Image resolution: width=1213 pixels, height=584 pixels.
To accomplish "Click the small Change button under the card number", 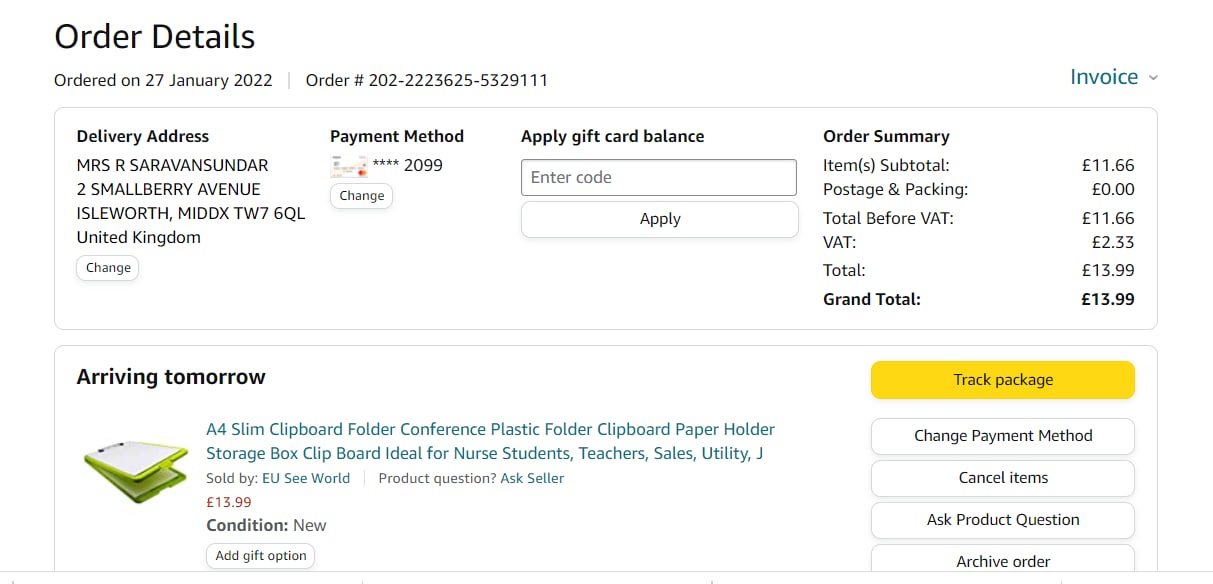I will point(361,196).
